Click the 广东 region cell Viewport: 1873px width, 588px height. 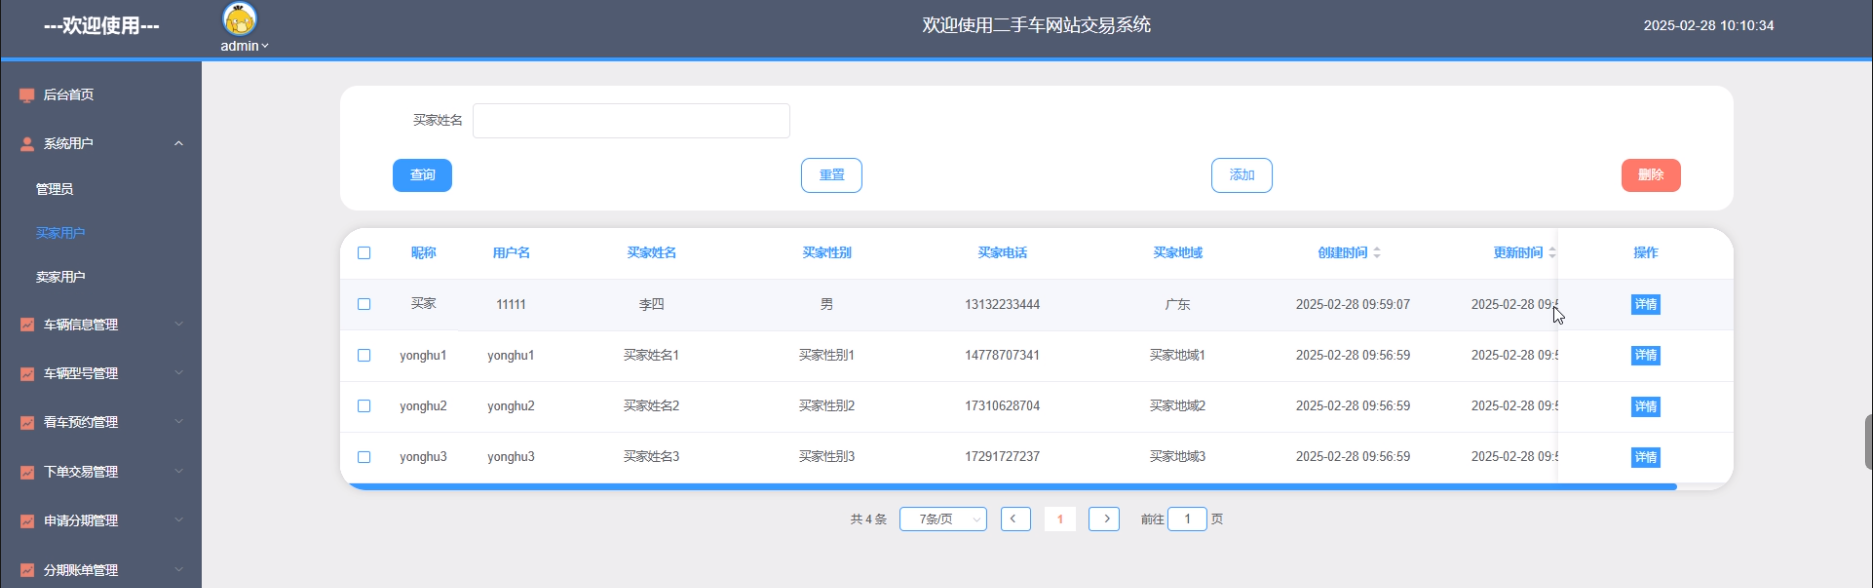click(1178, 304)
